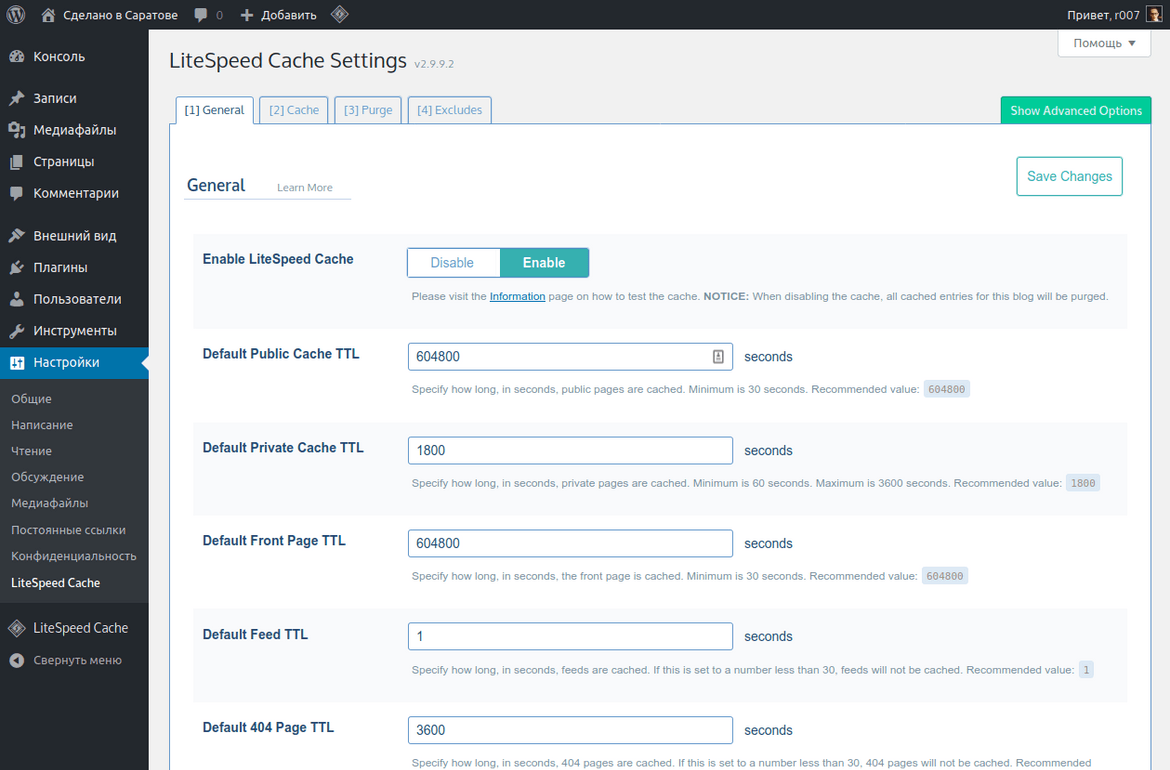The width and height of the screenshot is (1170, 770).
Task: Click the LiteSpeed Cache sidebar diamond icon
Action: pos(16,628)
